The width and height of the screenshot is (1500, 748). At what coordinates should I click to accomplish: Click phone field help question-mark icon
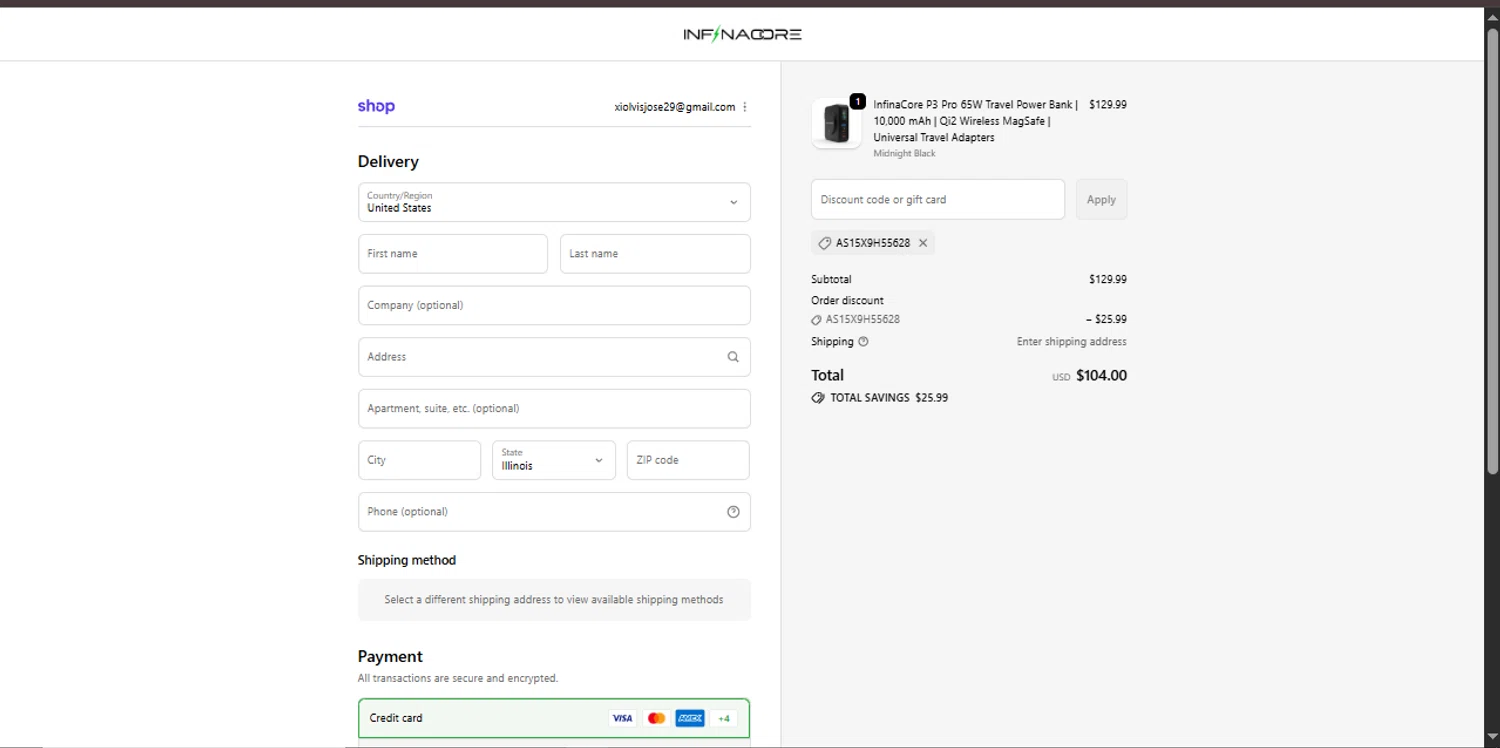click(733, 512)
